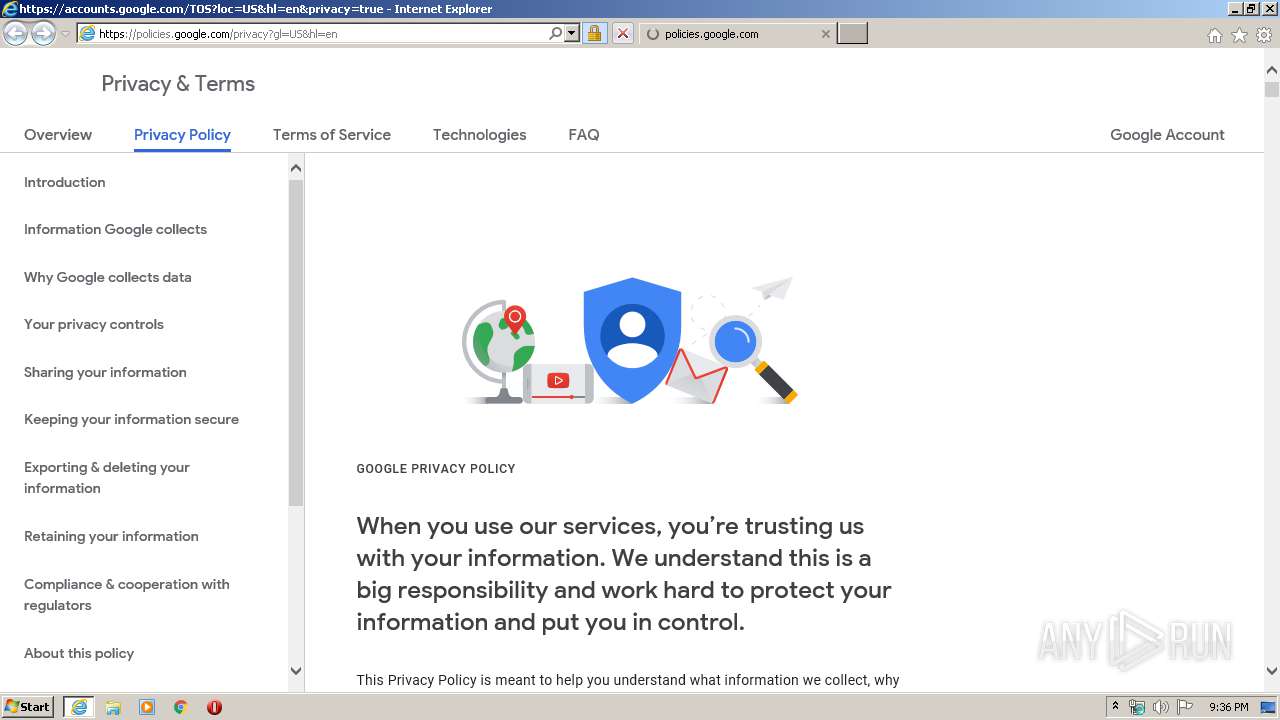The height and width of the screenshot is (720, 1280).
Task: Click Internet Explorer taskbar icon
Action: coord(79,707)
